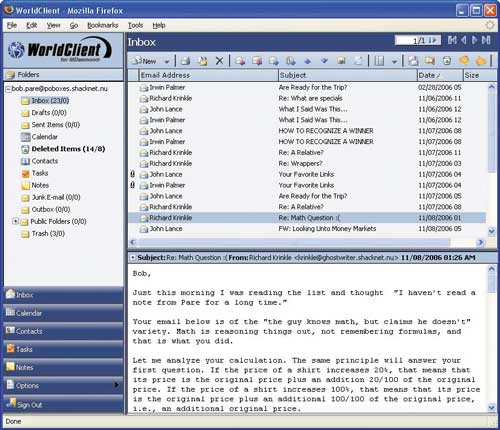Click the Notes button in bottom navigation
The height and width of the screenshot is (430, 500).
[63, 367]
